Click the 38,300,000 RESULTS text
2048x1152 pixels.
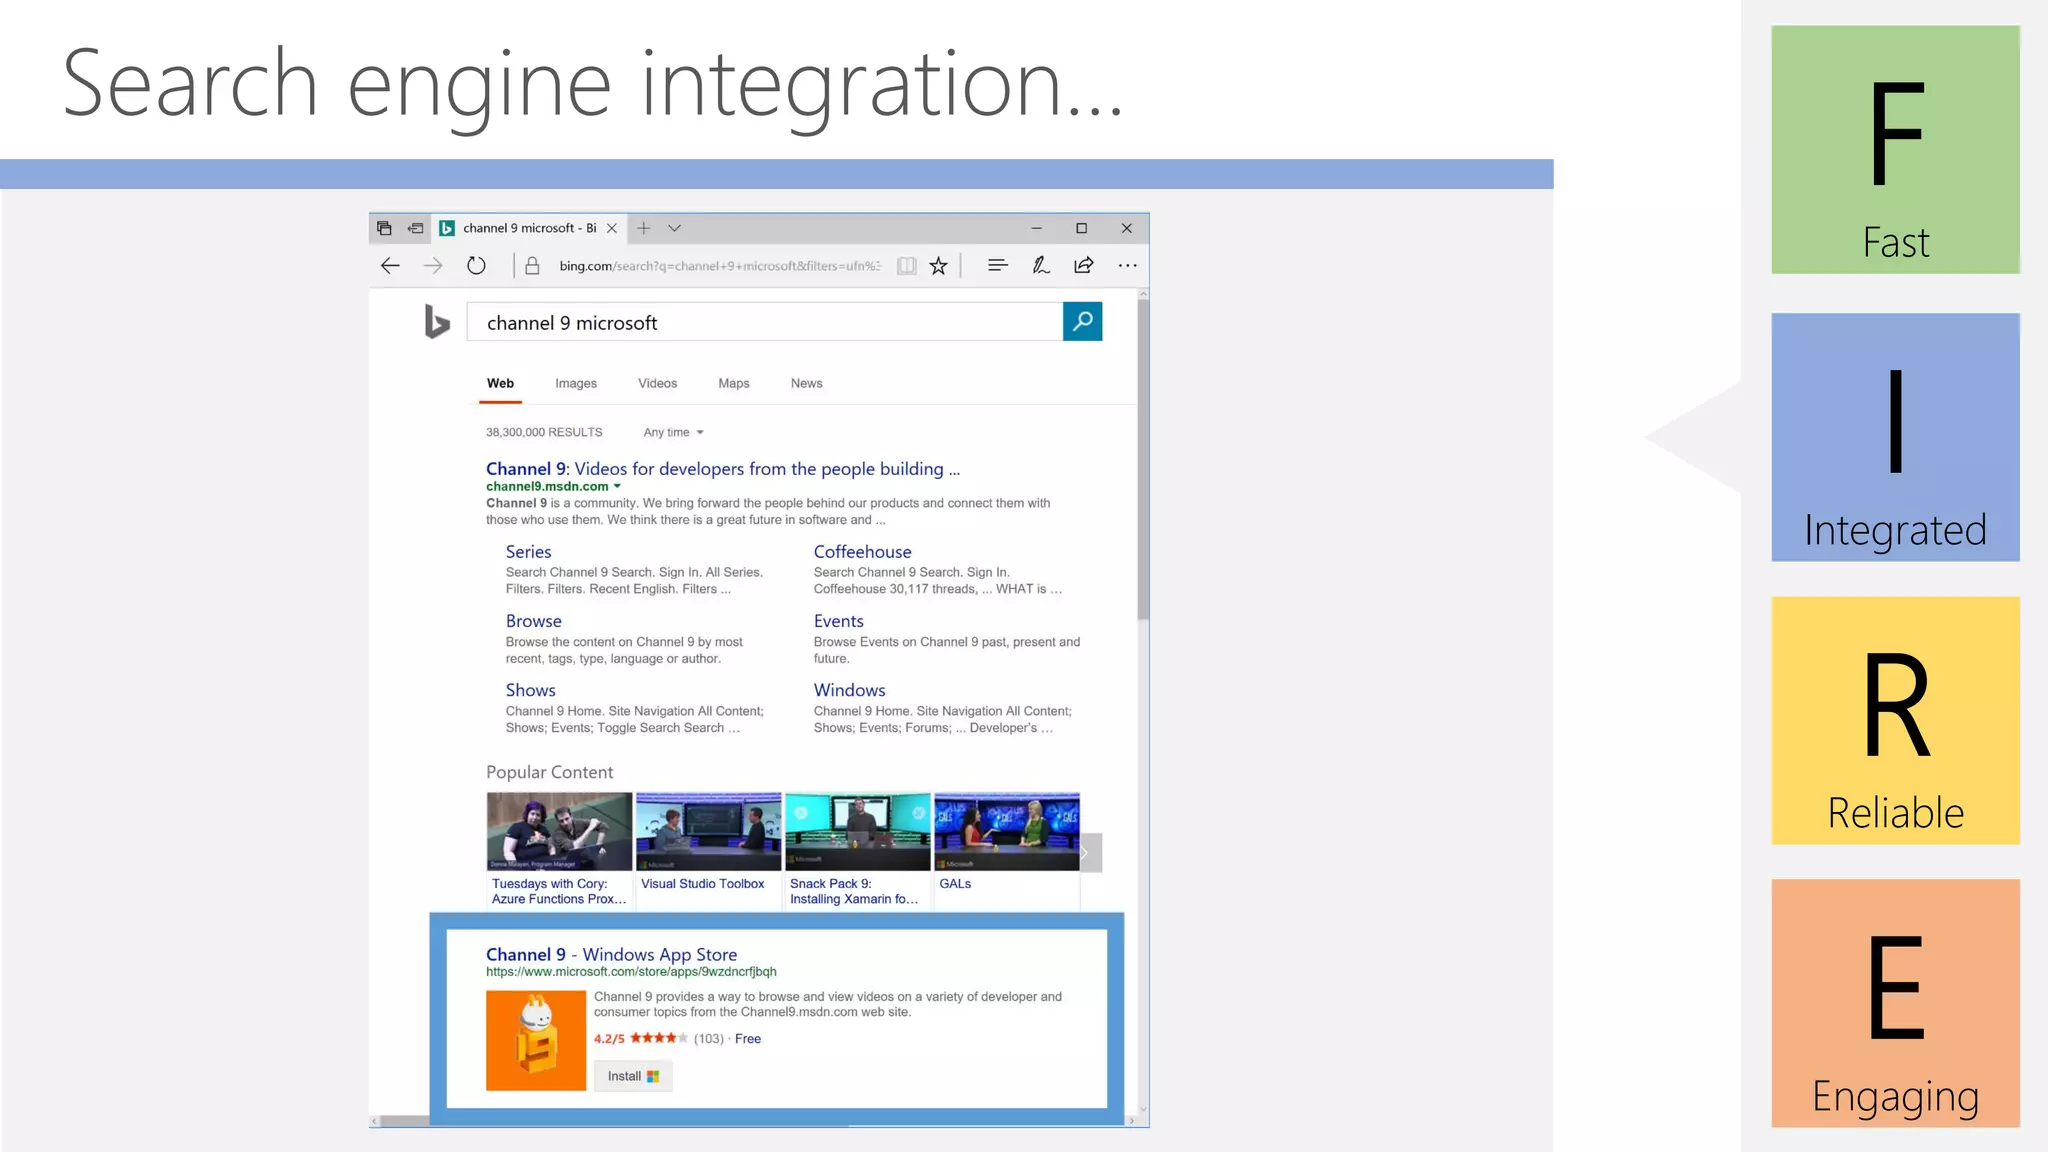[544, 432]
